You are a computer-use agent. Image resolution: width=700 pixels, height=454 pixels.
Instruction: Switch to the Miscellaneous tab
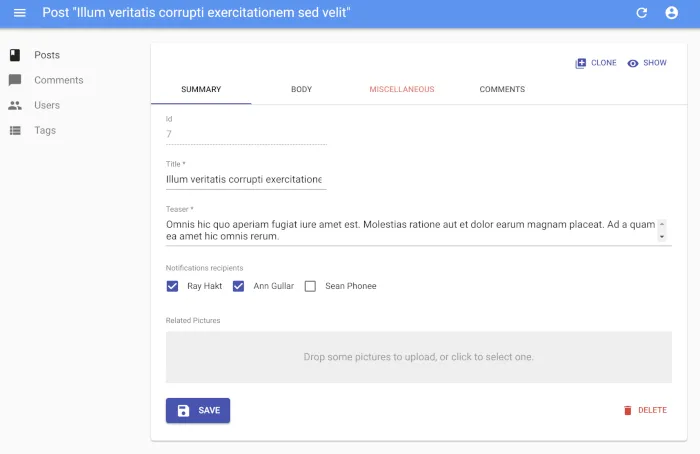pos(402,89)
